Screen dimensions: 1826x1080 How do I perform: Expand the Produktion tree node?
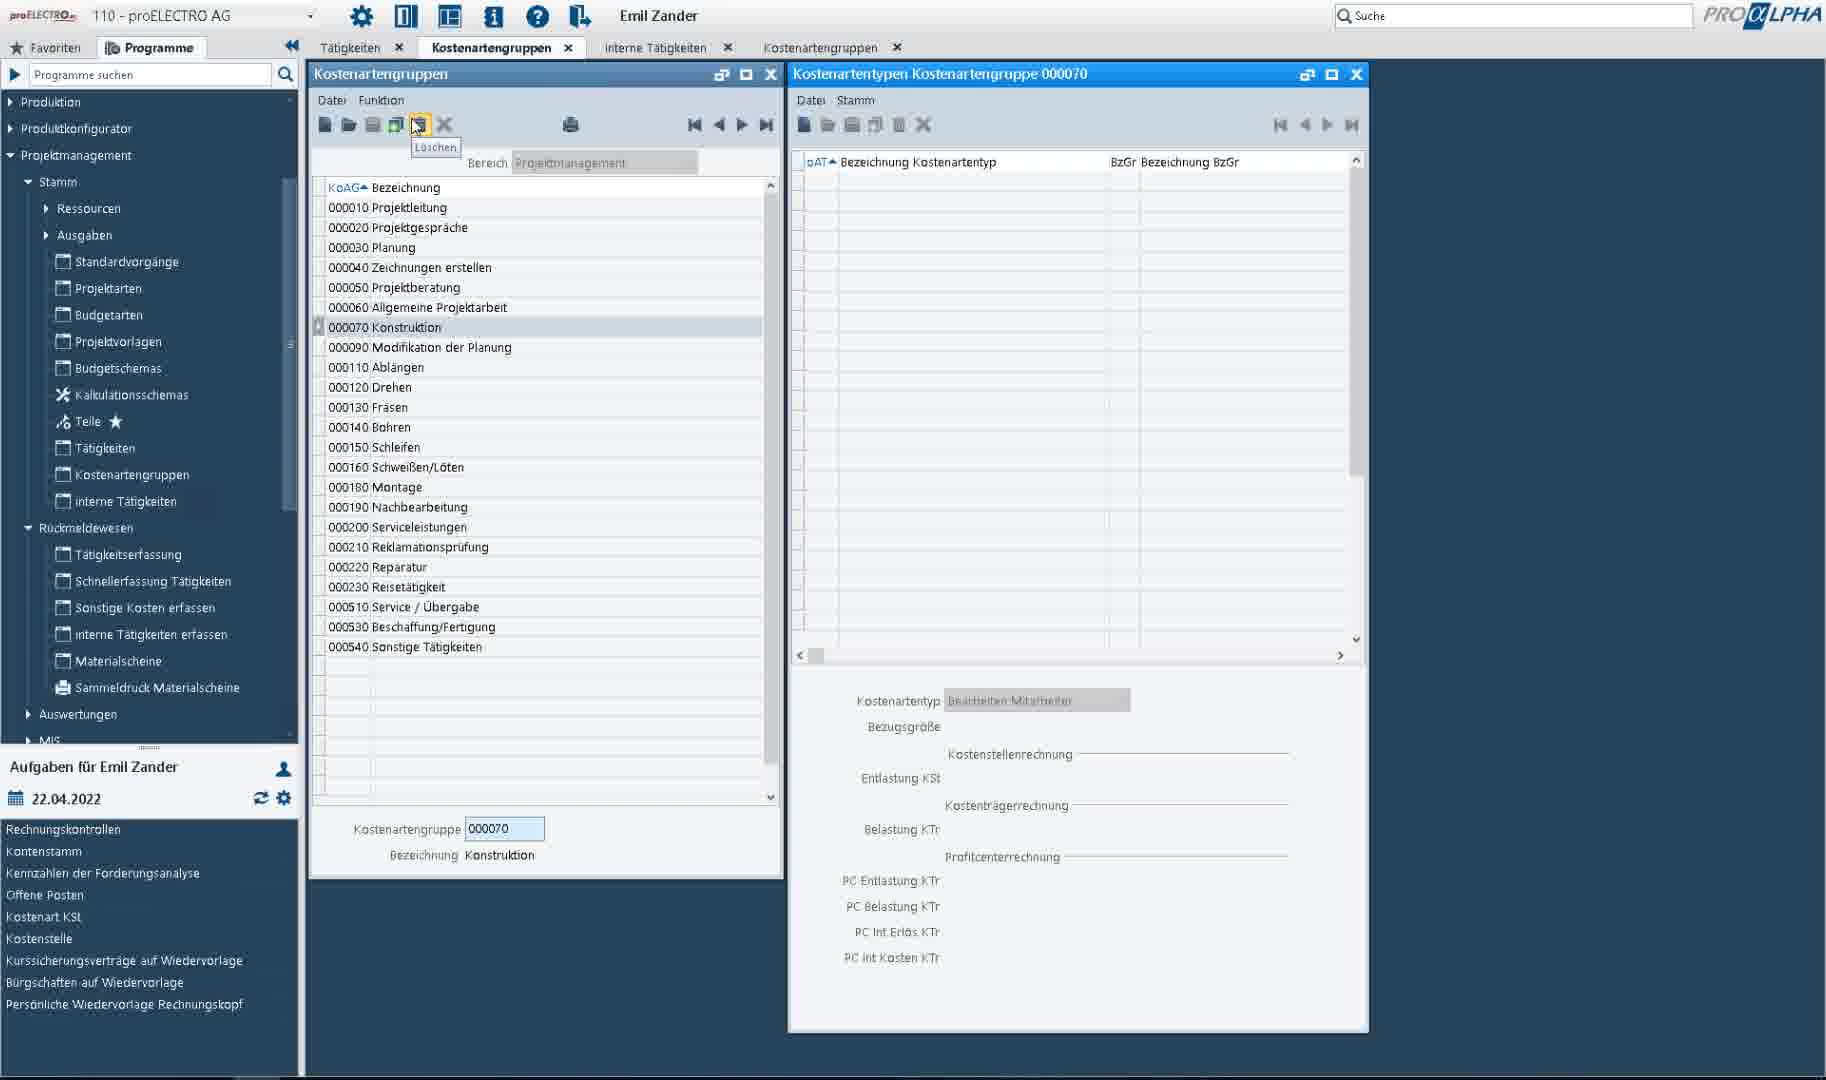coord(11,102)
